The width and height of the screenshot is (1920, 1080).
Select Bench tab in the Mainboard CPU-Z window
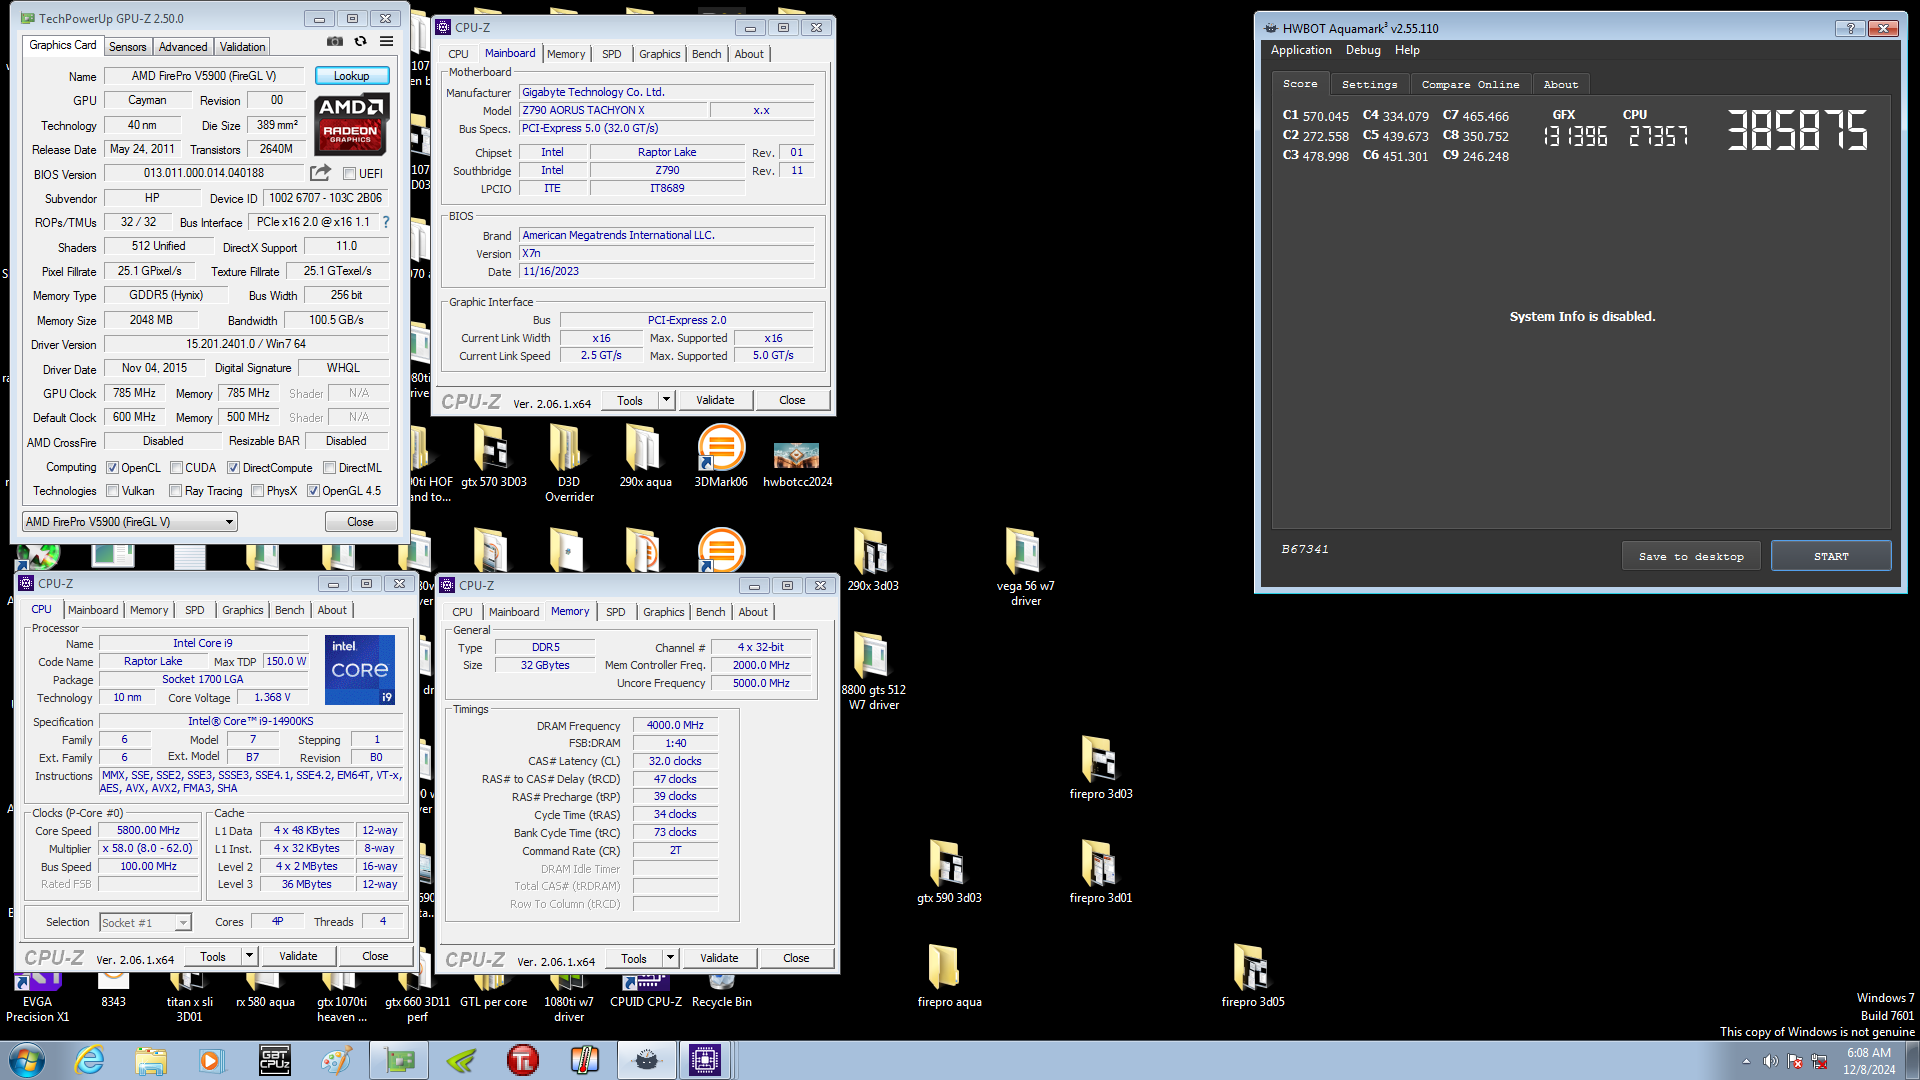point(706,54)
